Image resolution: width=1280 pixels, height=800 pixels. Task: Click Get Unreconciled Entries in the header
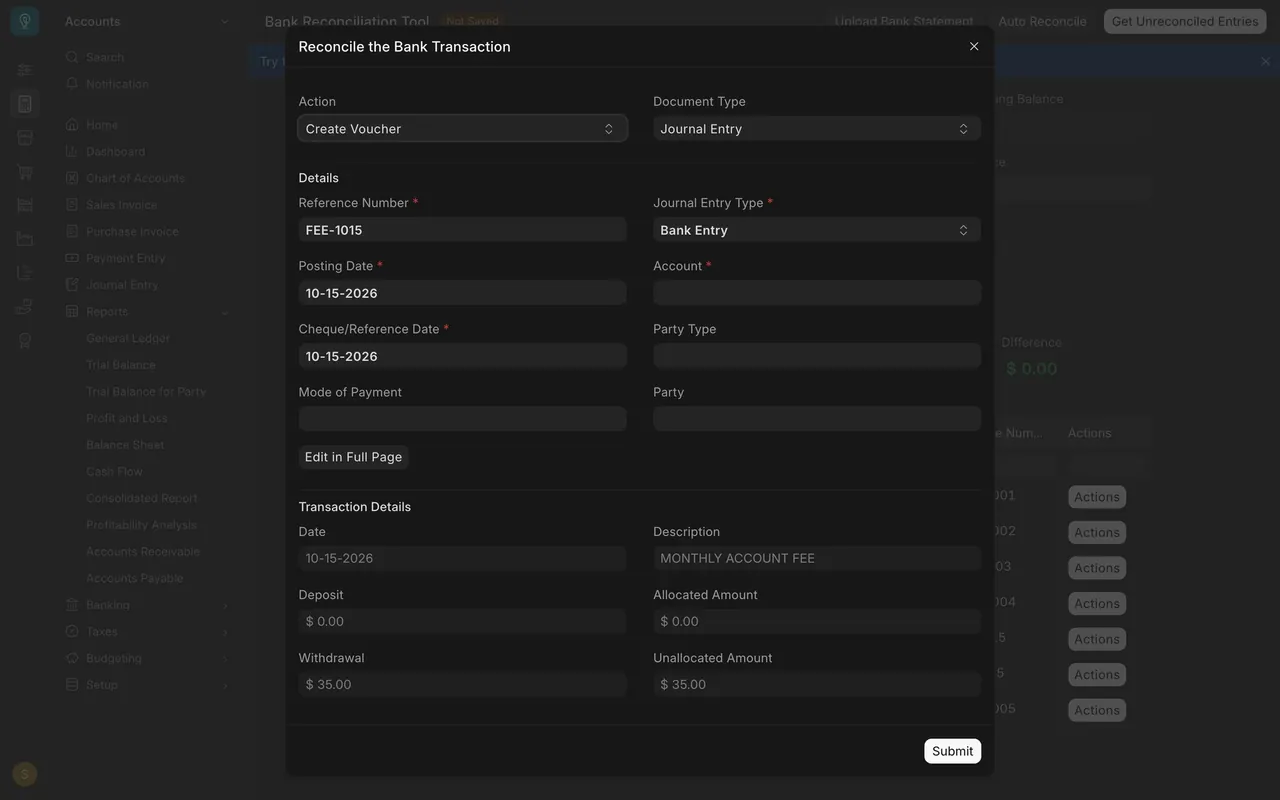[x=1185, y=21]
